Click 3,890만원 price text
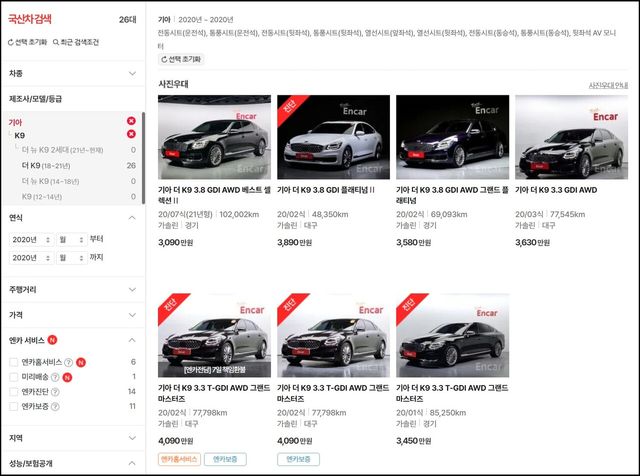640x476 pixels. (295, 242)
